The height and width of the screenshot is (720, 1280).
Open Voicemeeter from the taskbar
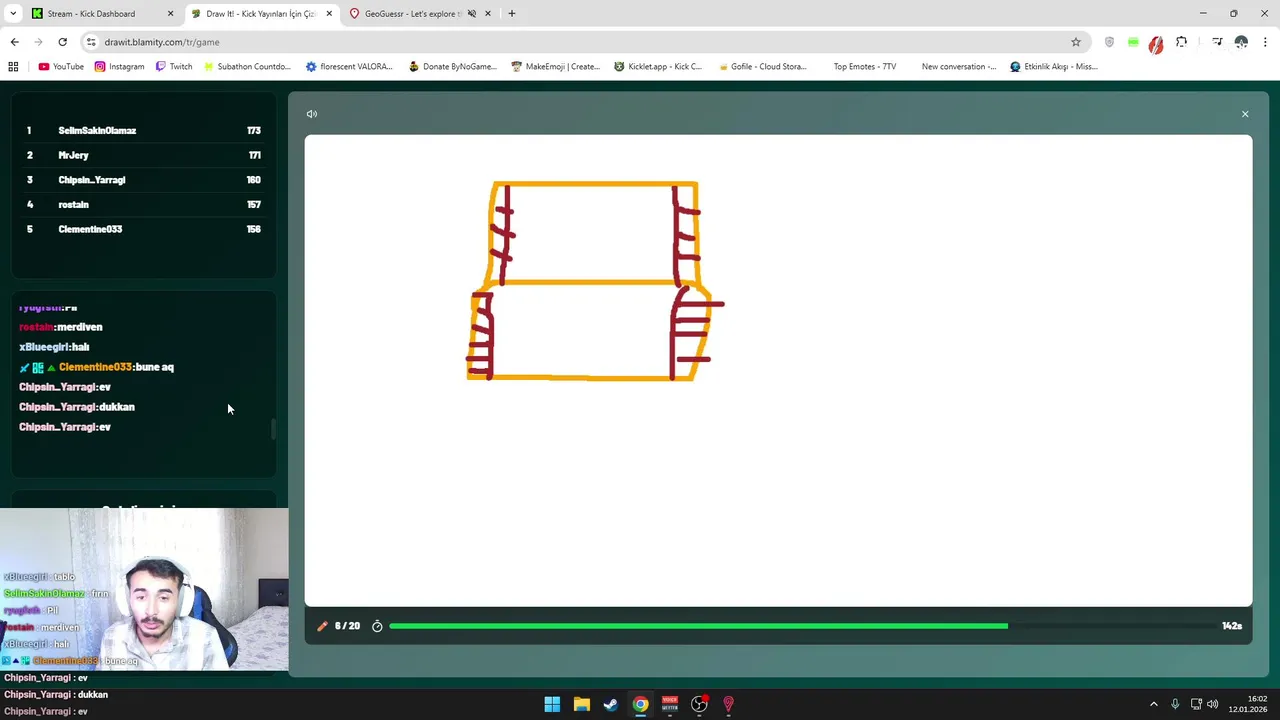click(x=670, y=704)
